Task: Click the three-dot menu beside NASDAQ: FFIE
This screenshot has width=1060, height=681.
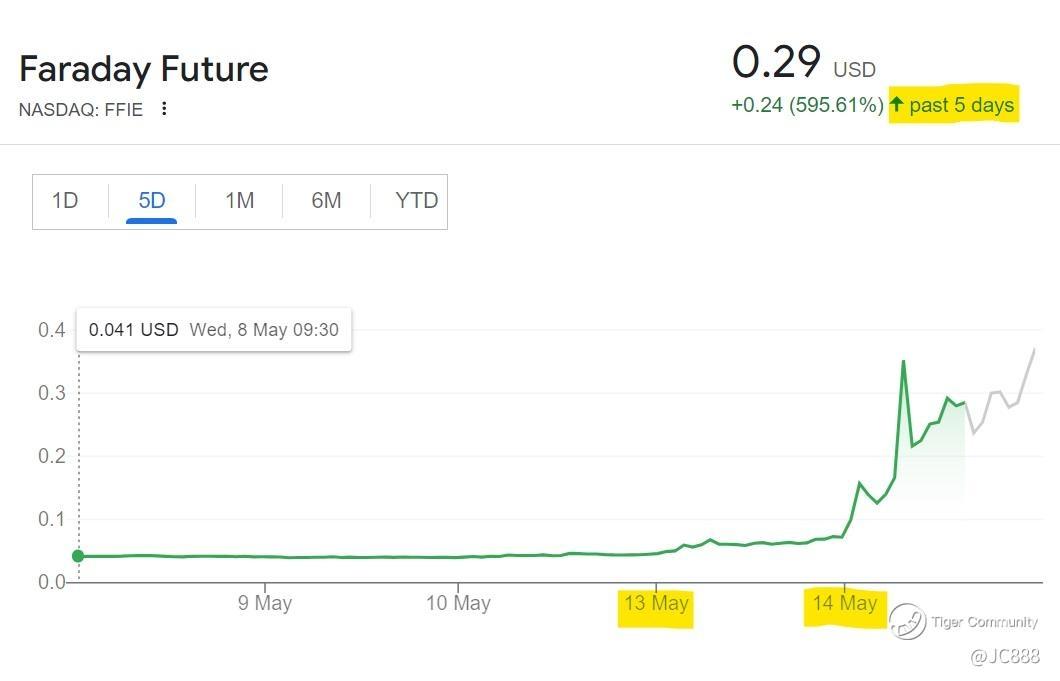Action: 164,109
